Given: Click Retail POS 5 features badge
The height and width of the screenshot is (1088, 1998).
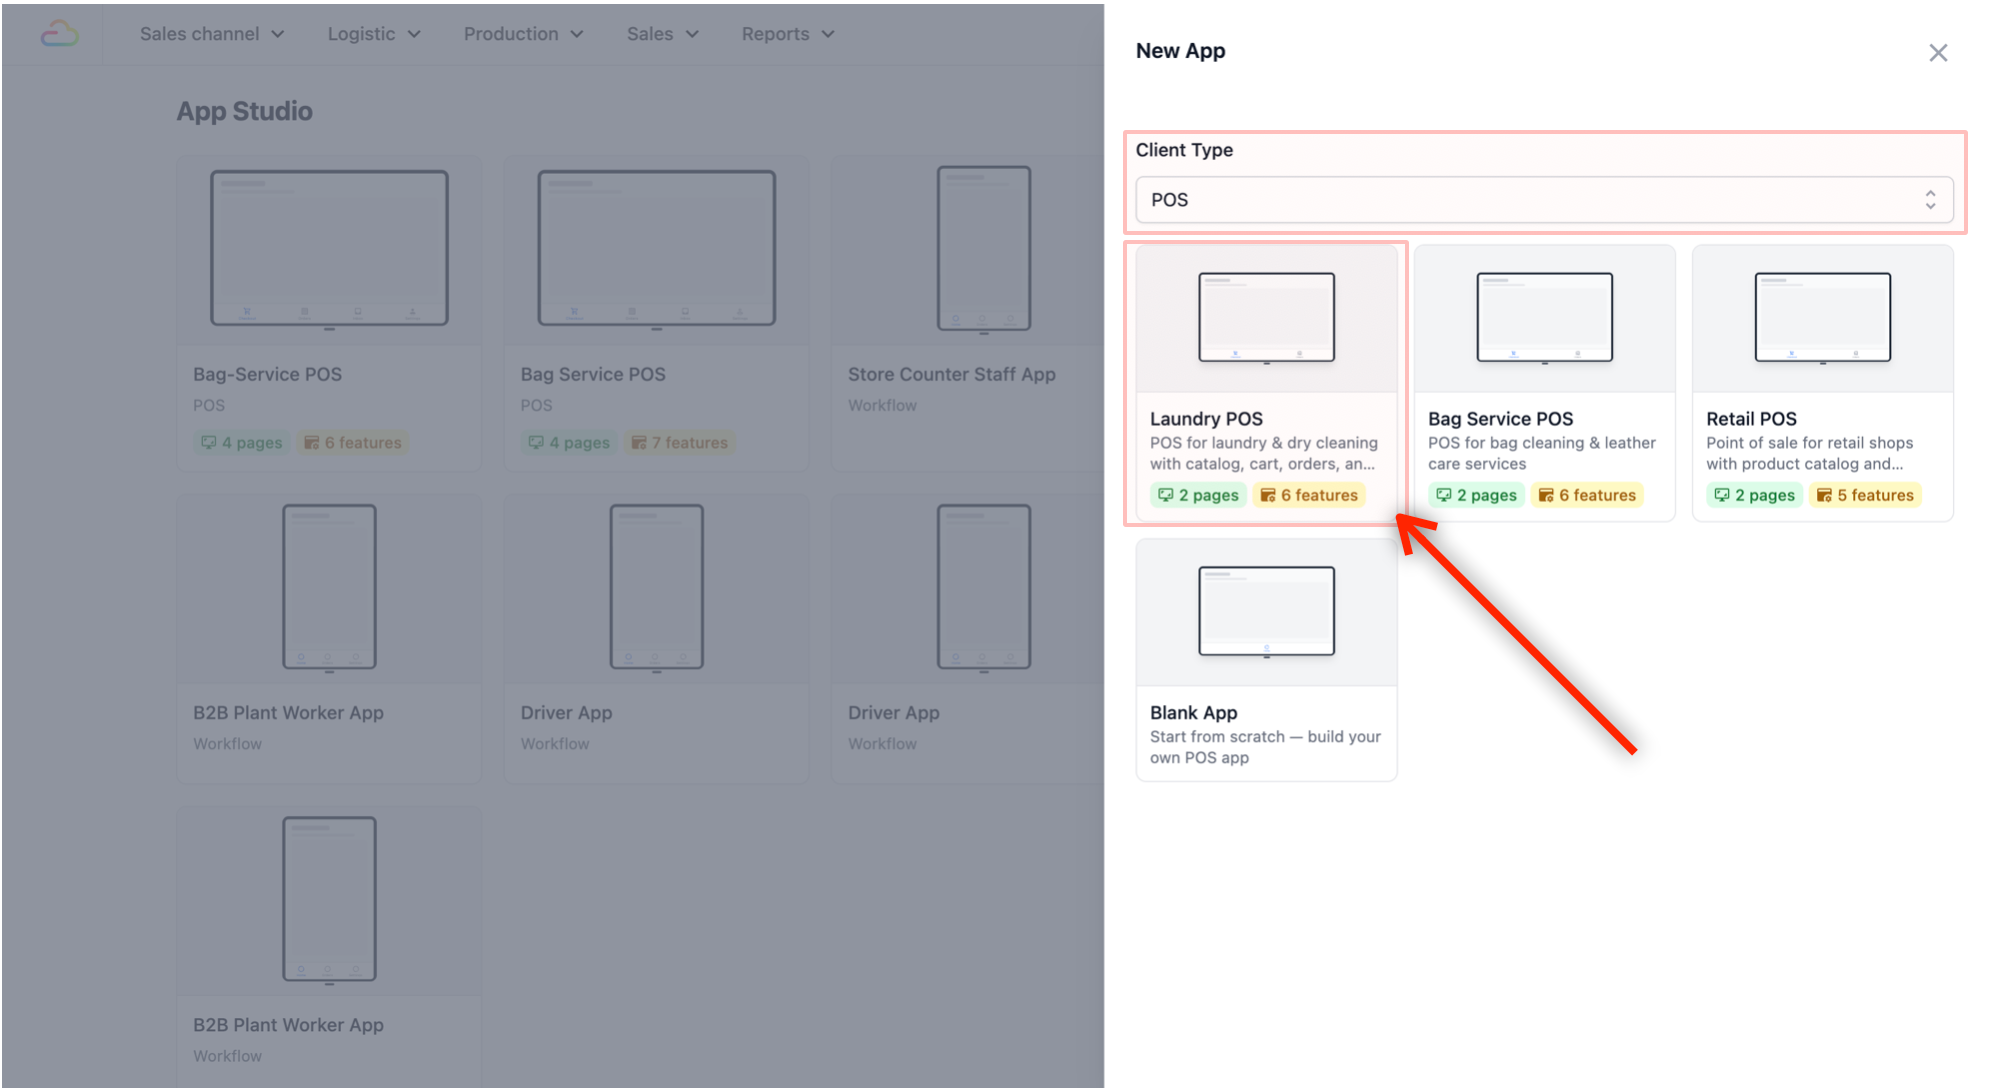Looking at the screenshot, I should 1865,495.
